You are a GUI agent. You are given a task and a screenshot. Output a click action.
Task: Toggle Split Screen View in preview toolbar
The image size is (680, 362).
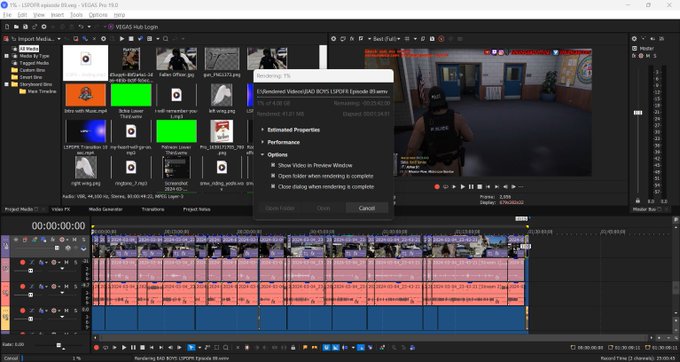(361, 39)
